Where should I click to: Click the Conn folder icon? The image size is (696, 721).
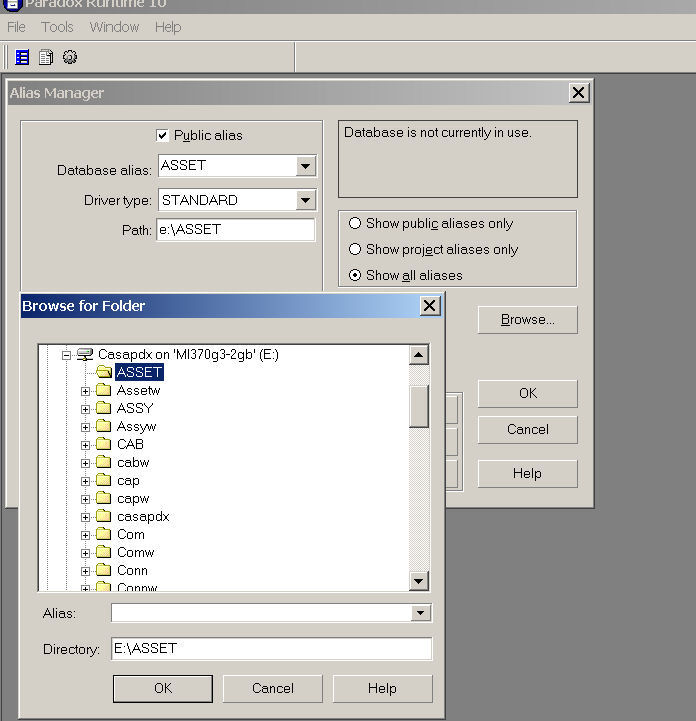[104, 570]
